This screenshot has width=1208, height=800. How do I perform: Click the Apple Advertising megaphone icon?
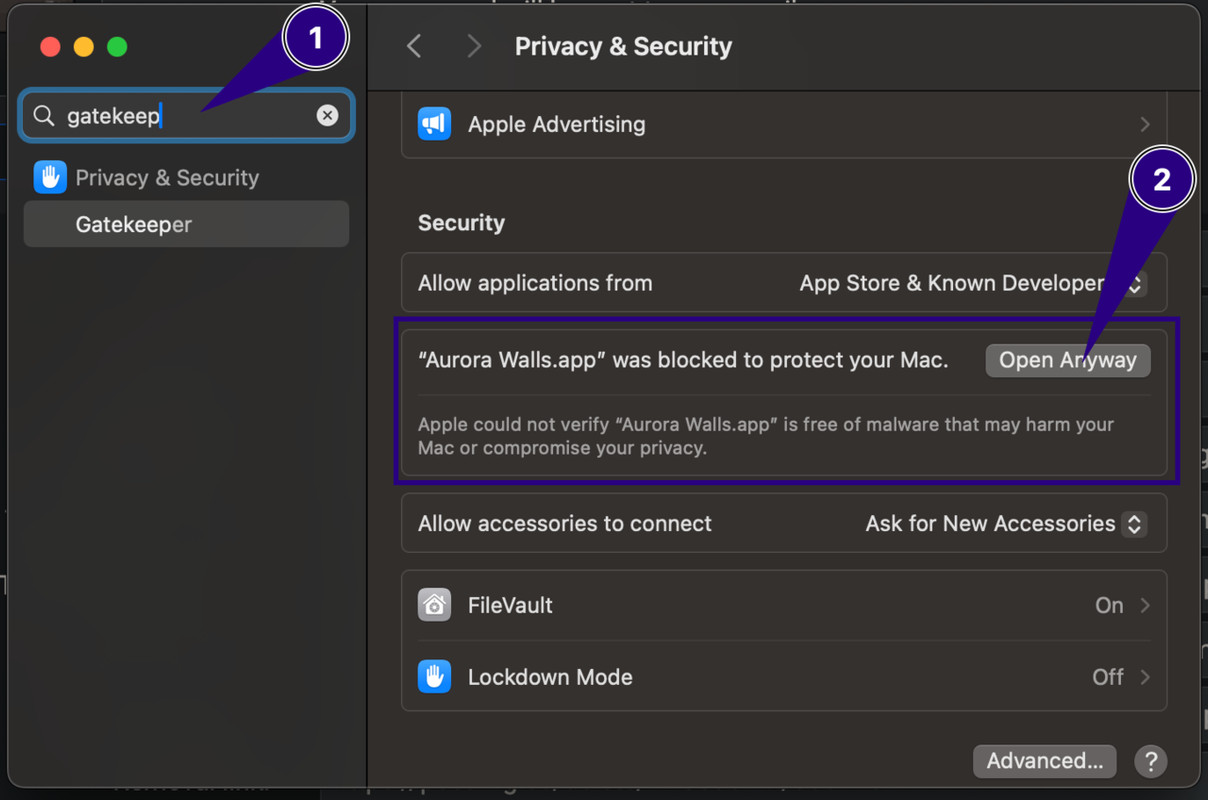(434, 124)
